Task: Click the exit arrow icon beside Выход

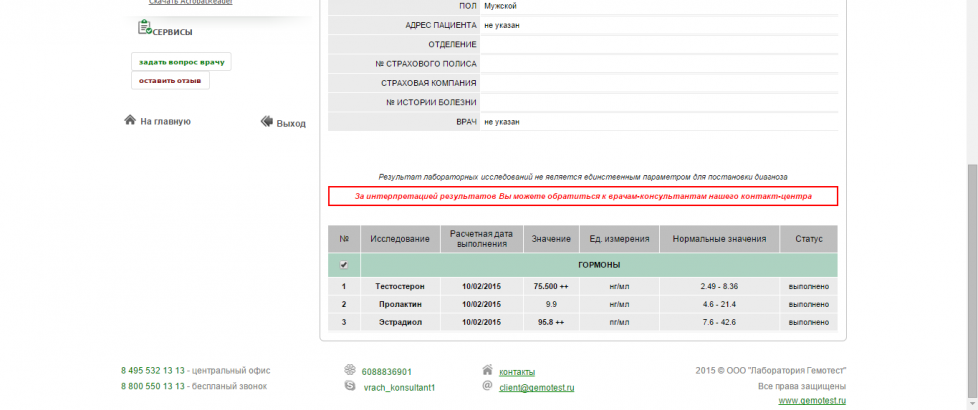Action: tap(267, 122)
